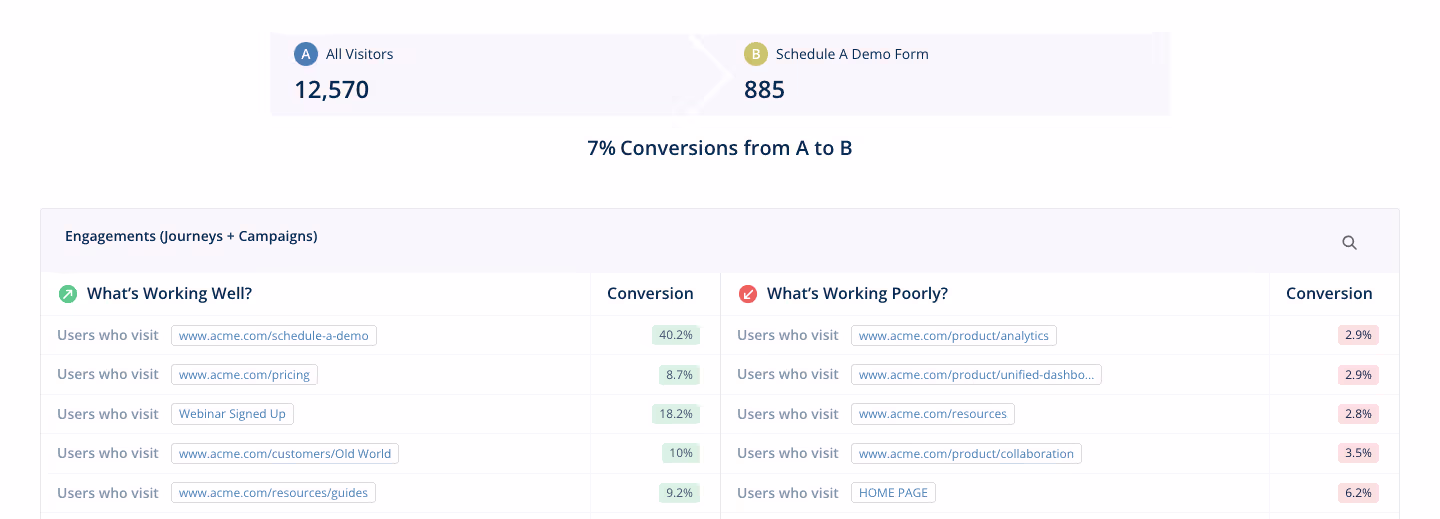Click the www.acme.com/product/analytics tag

point(954,336)
